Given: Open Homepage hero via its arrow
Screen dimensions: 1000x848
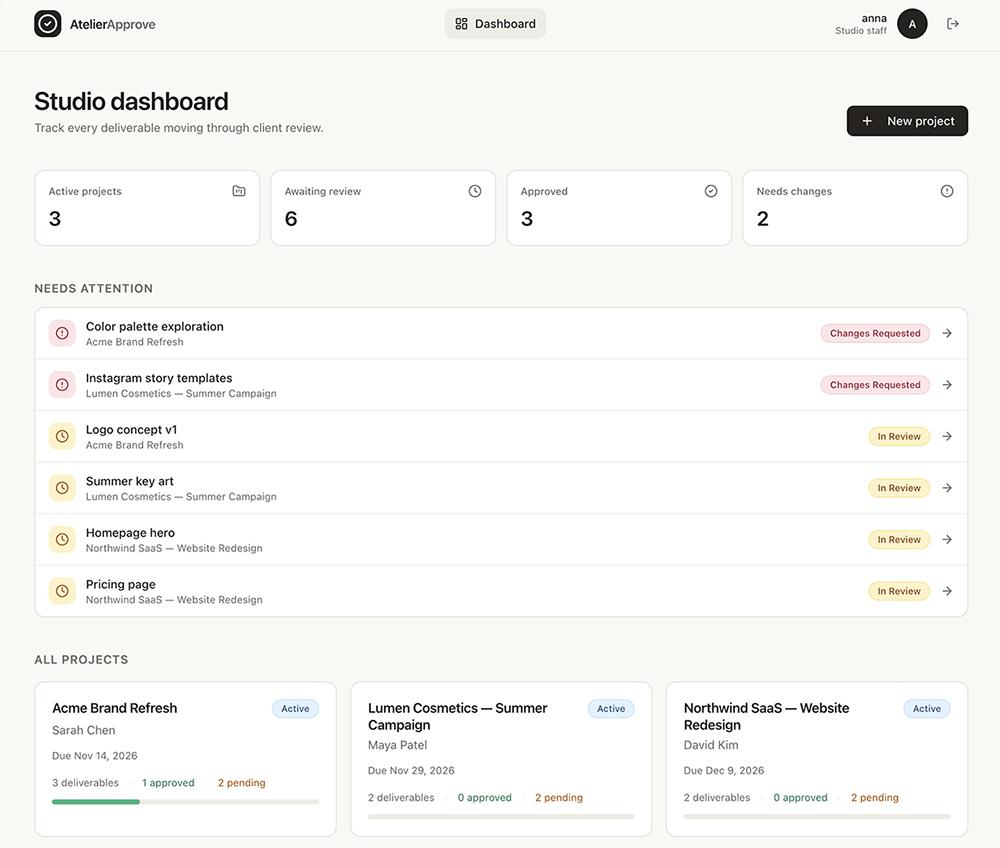Looking at the screenshot, I should coord(947,539).
